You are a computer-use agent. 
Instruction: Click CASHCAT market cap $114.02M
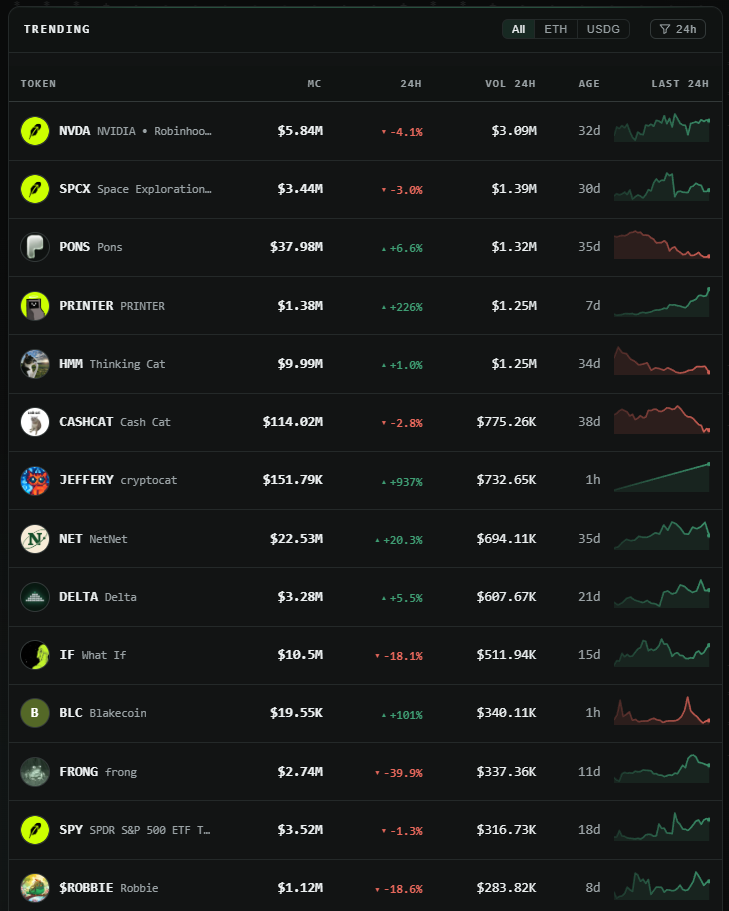tap(292, 422)
